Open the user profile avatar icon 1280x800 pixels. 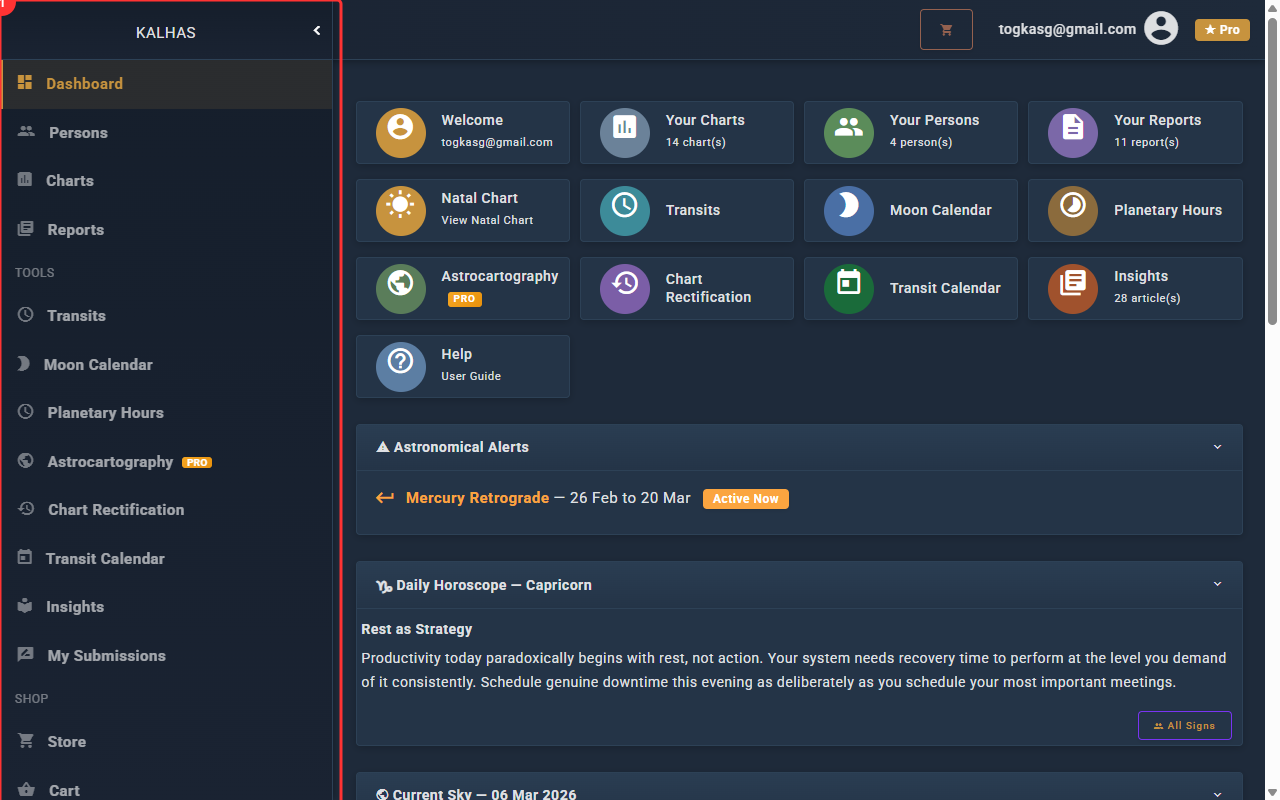tap(1161, 29)
